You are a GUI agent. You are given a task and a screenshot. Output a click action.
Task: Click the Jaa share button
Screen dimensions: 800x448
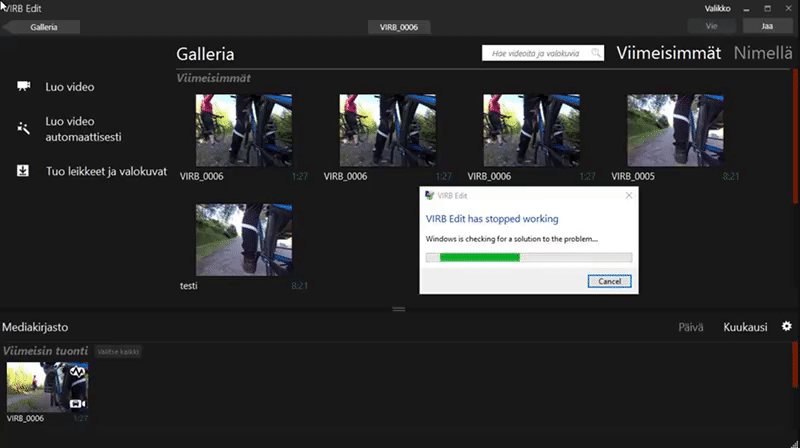(x=767, y=26)
